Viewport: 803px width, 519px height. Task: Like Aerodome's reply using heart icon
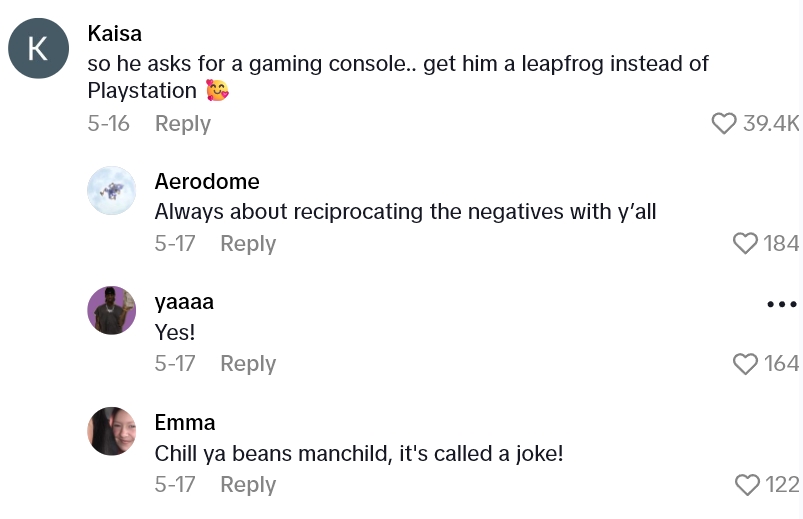(x=745, y=243)
